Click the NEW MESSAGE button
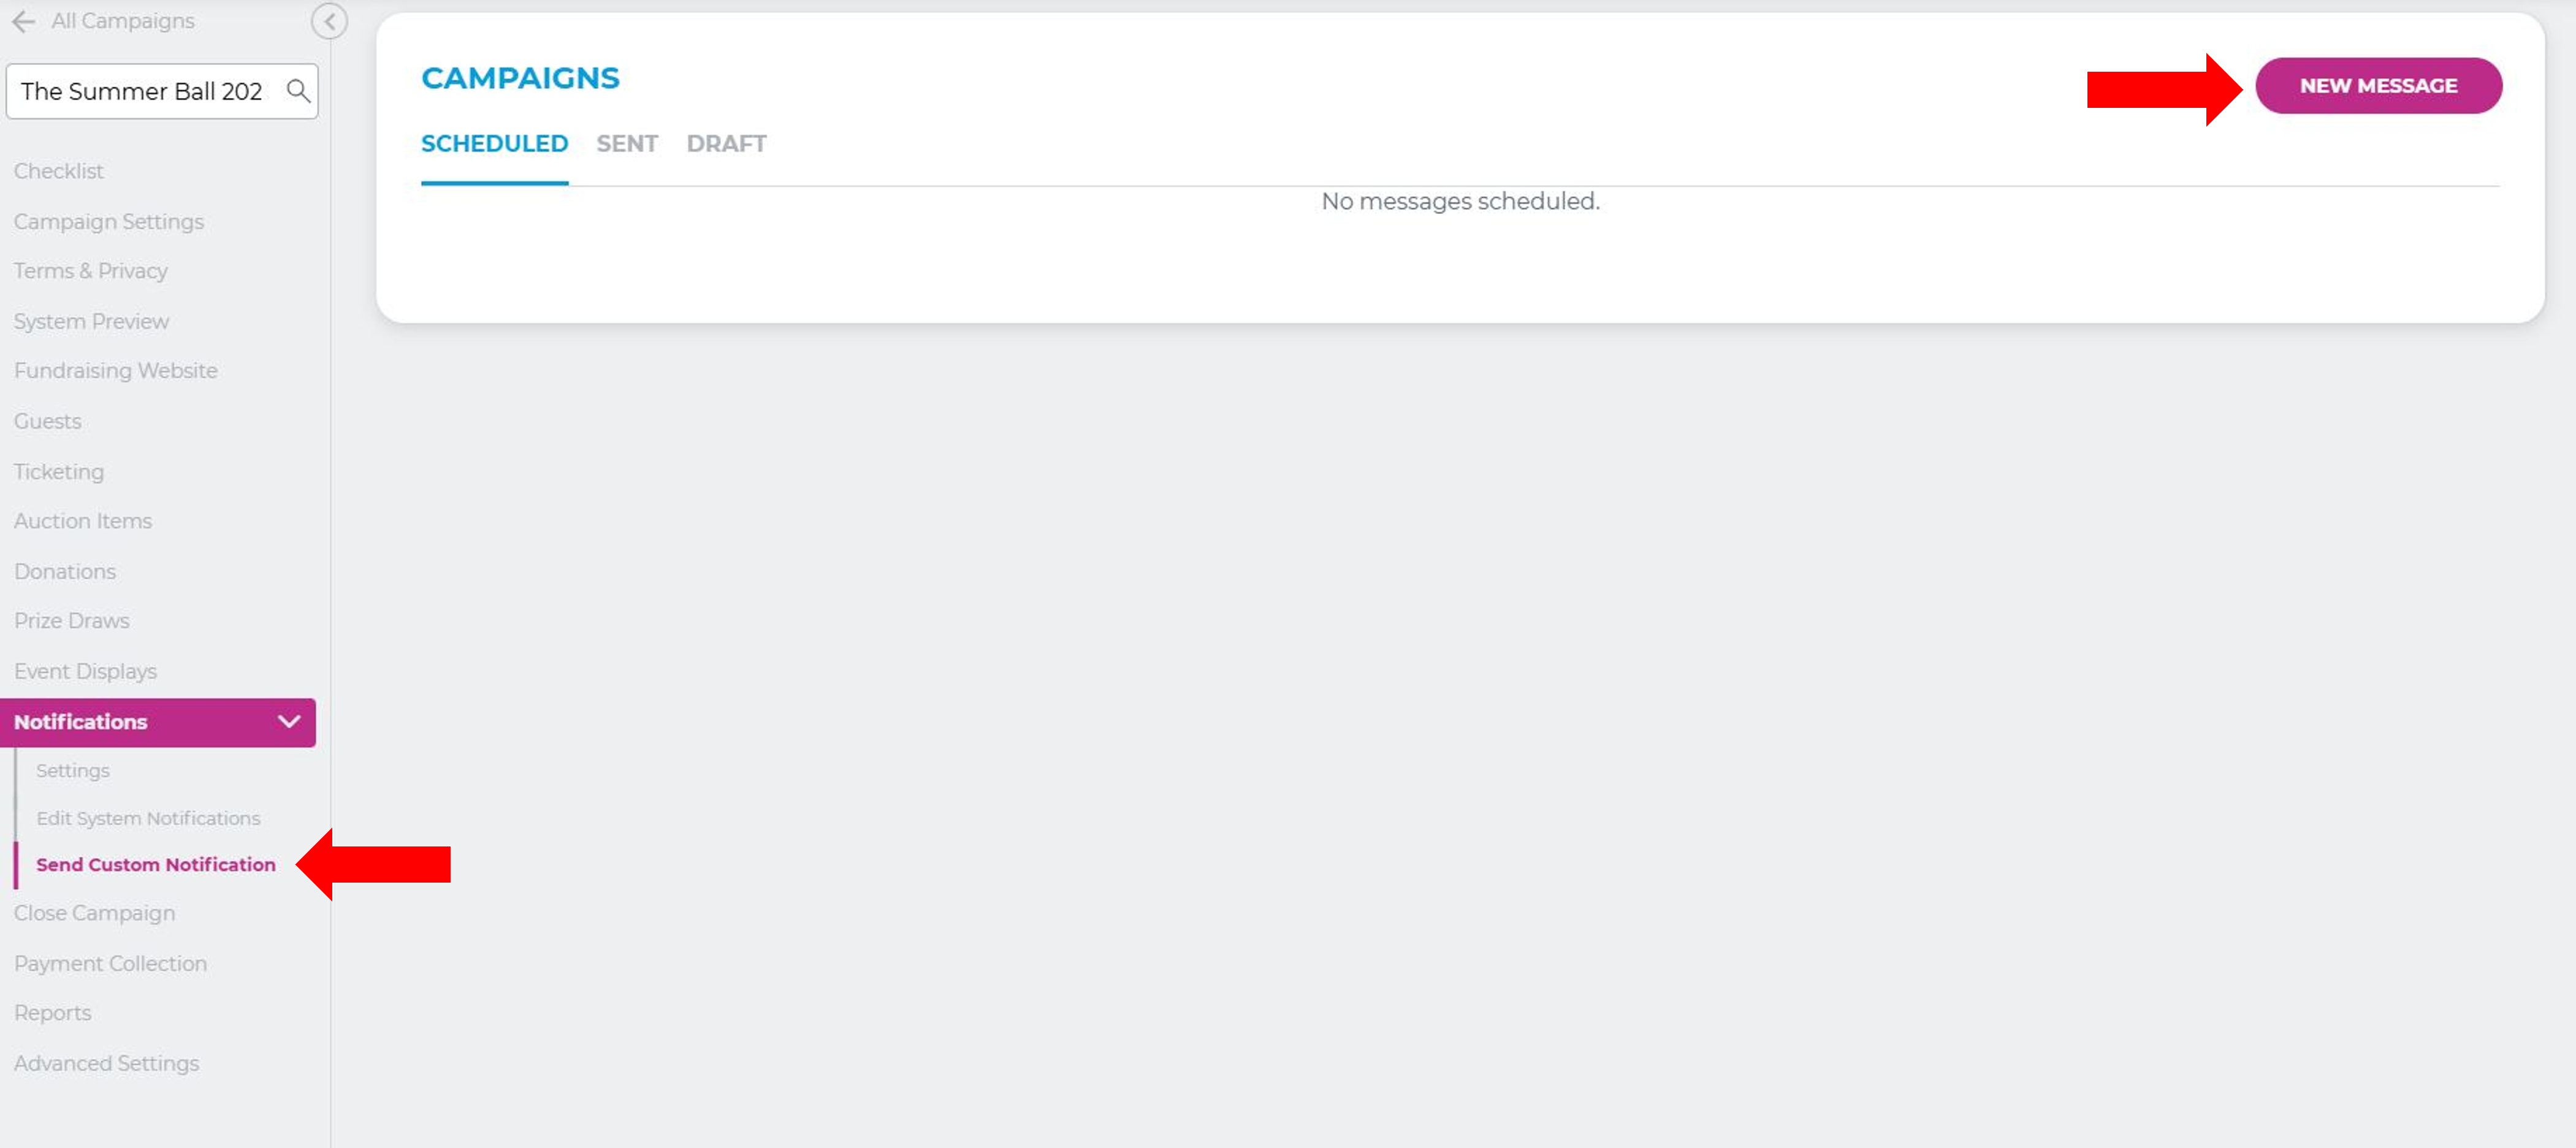This screenshot has width=2576, height=1148. (x=2378, y=85)
